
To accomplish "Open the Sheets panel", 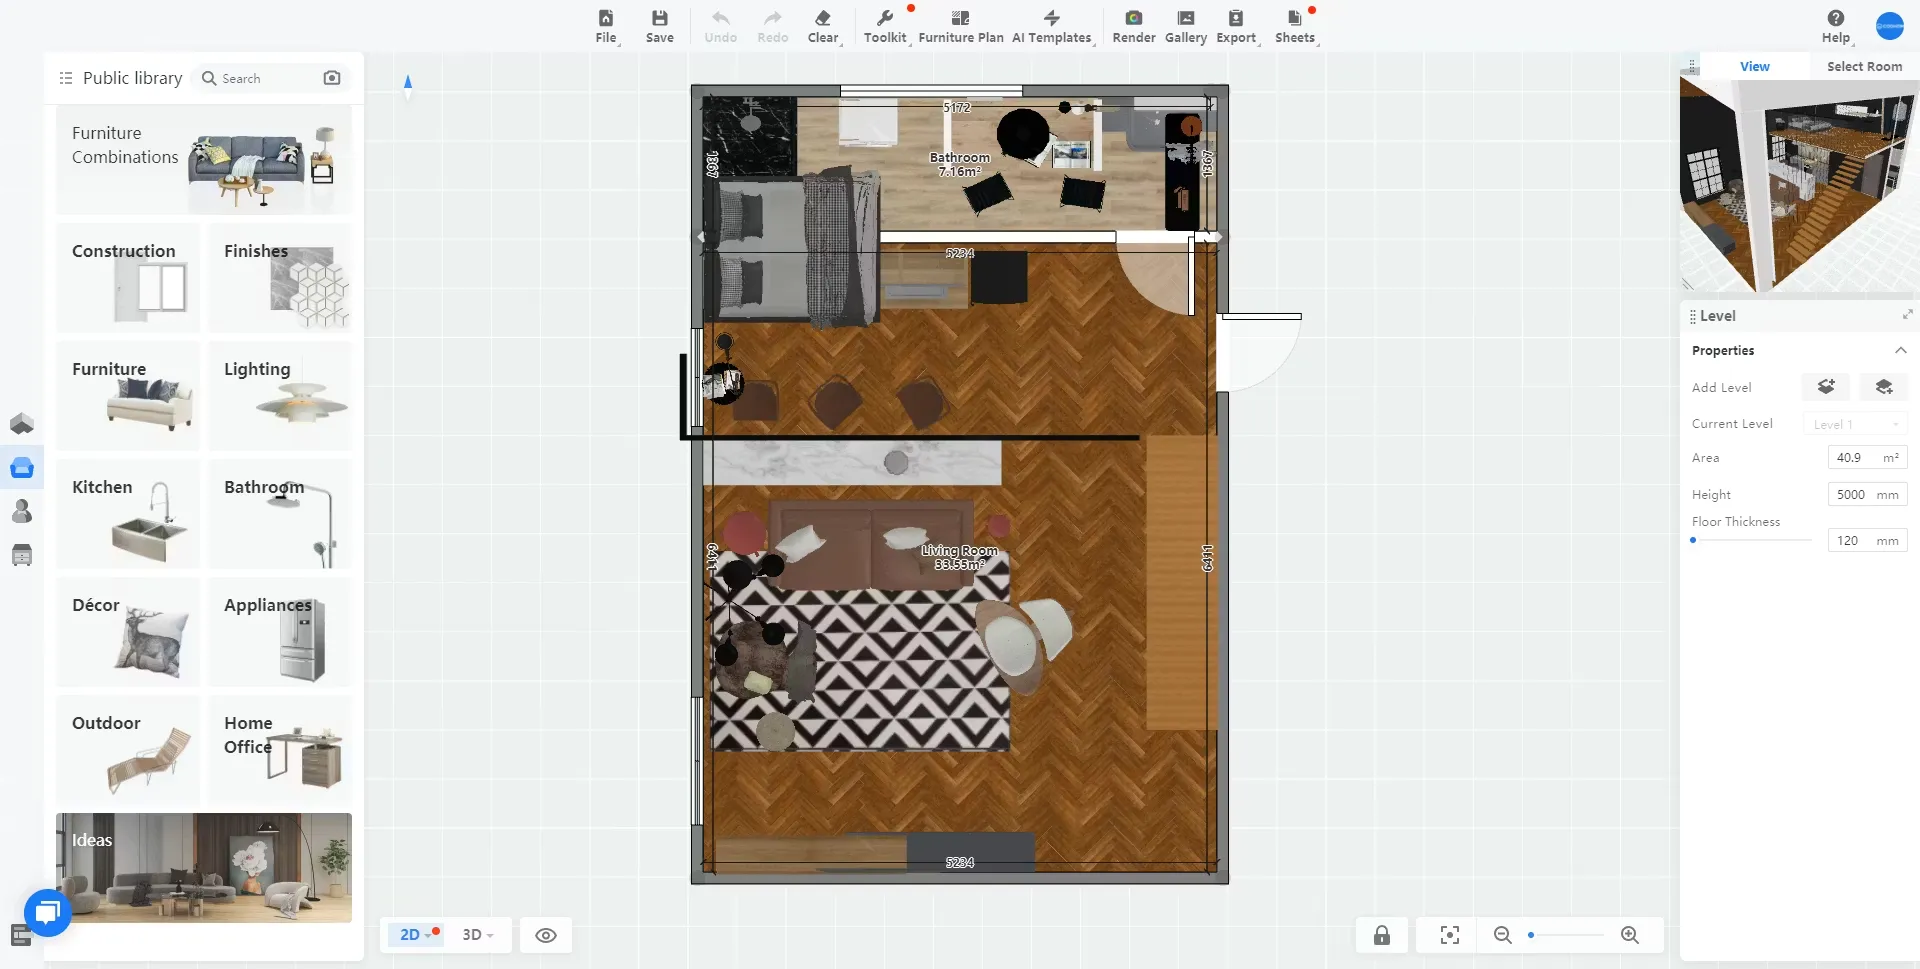I will click(x=1293, y=26).
